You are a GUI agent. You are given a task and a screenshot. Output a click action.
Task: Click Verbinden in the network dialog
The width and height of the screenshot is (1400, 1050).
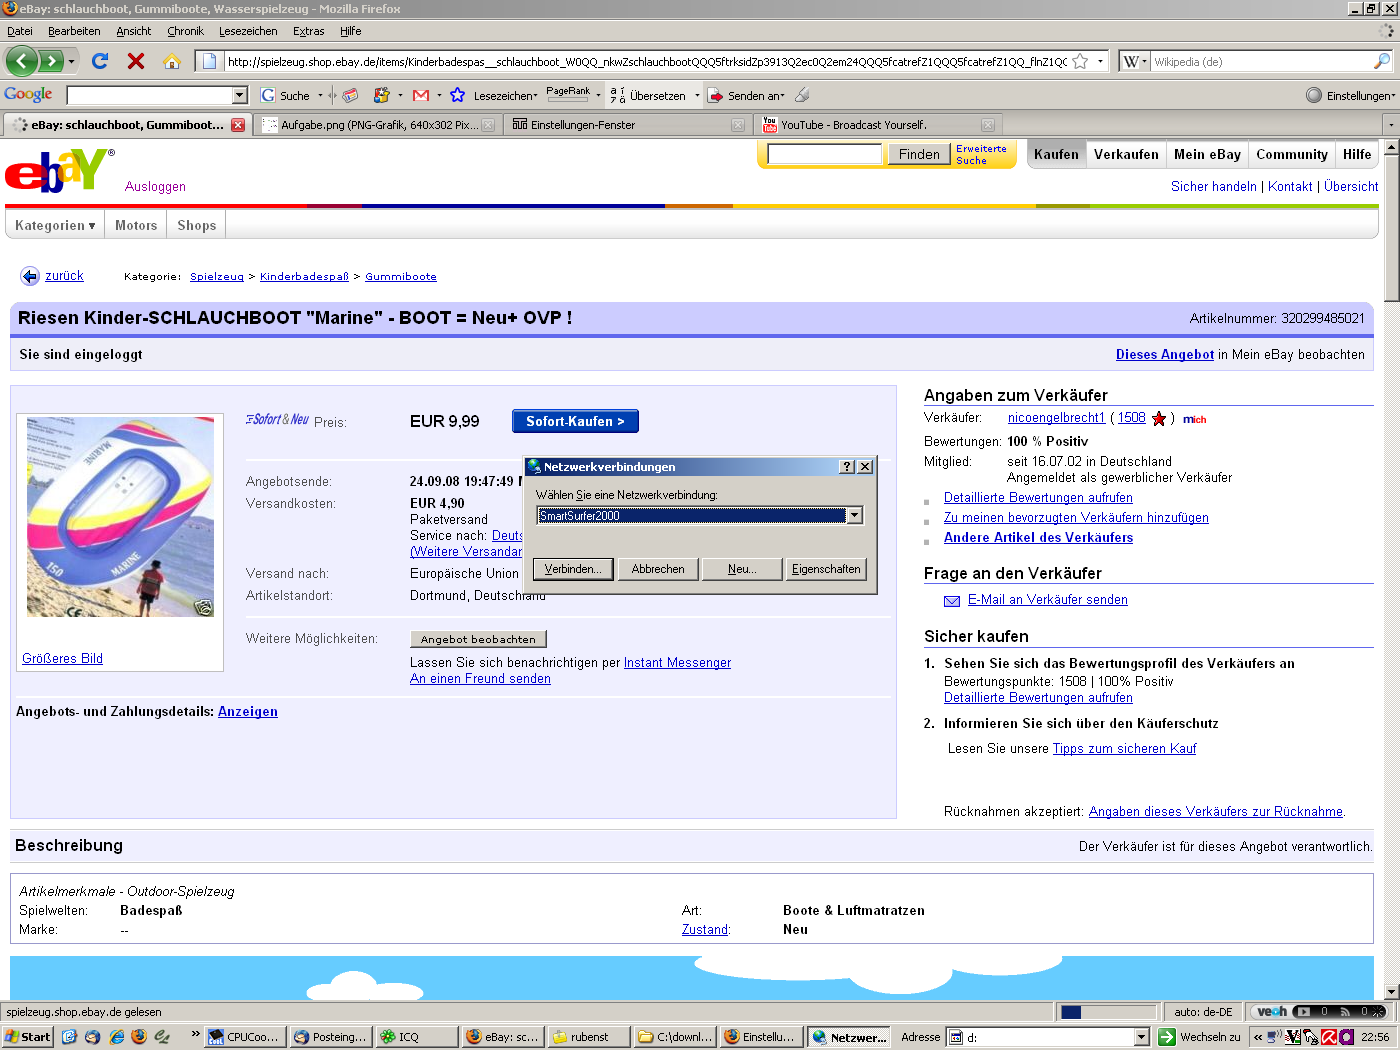(573, 569)
